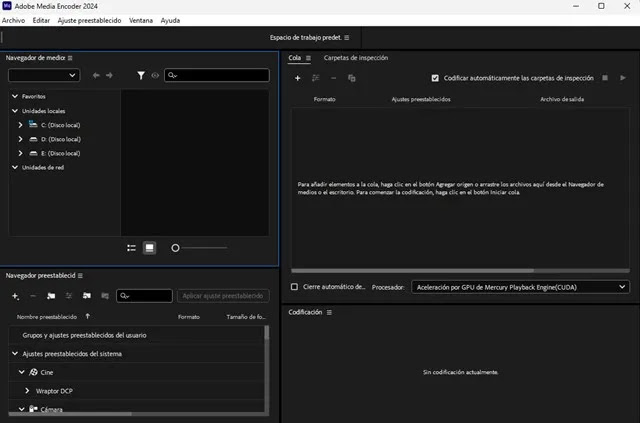Image resolution: width=640 pixels, height=423 pixels.
Task: Collapse the Cine preset group
Action: click(x=21, y=372)
